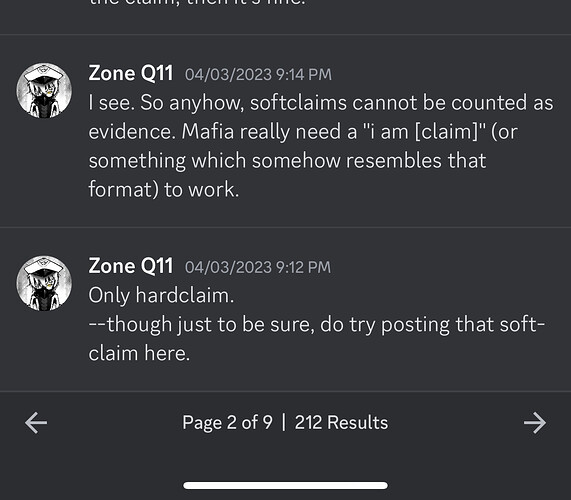Open Zone Q11's avatar on the 9:14 PM message
Viewport: 571px width, 500px height.
(44, 90)
